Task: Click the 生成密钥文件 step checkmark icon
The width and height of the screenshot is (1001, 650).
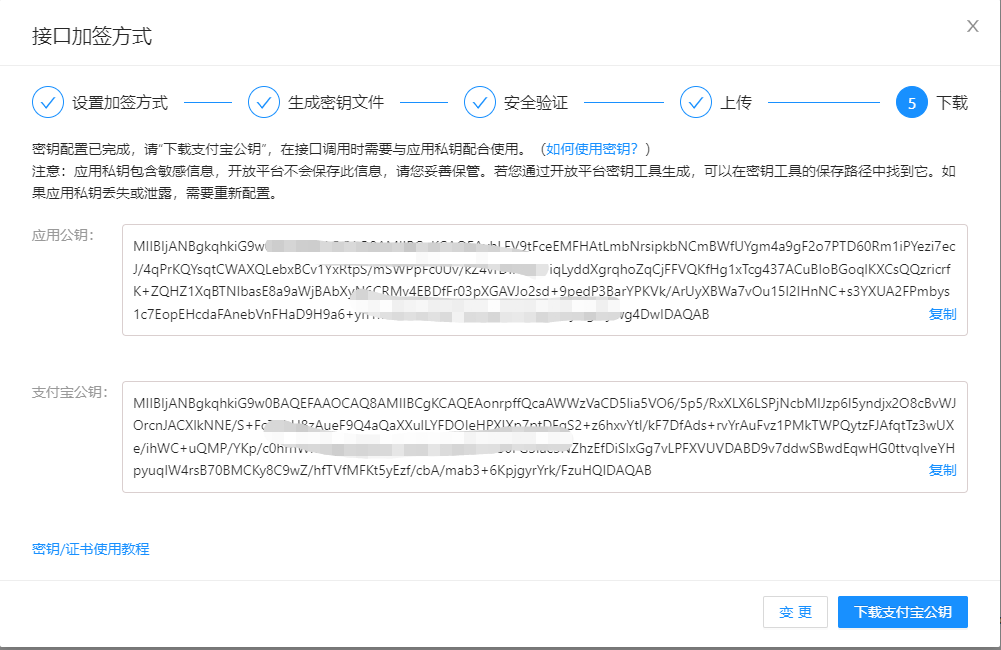Action: click(264, 102)
